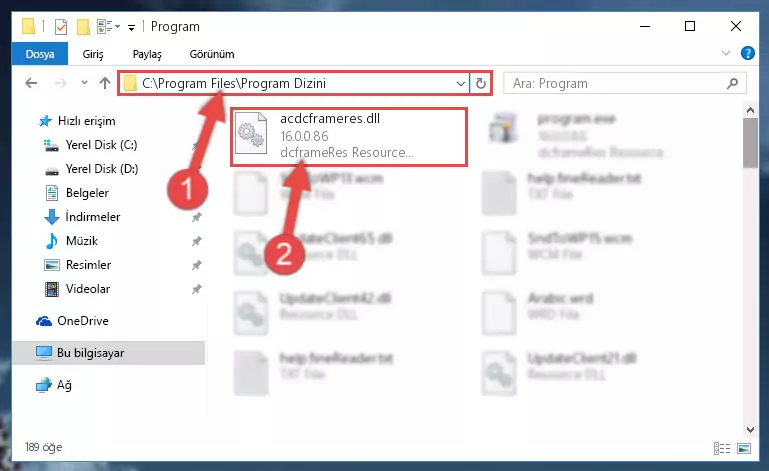This screenshot has height=471, width=769.
Task: Click the Properties checkmark icon in title bar
Action: [x=61, y=26]
